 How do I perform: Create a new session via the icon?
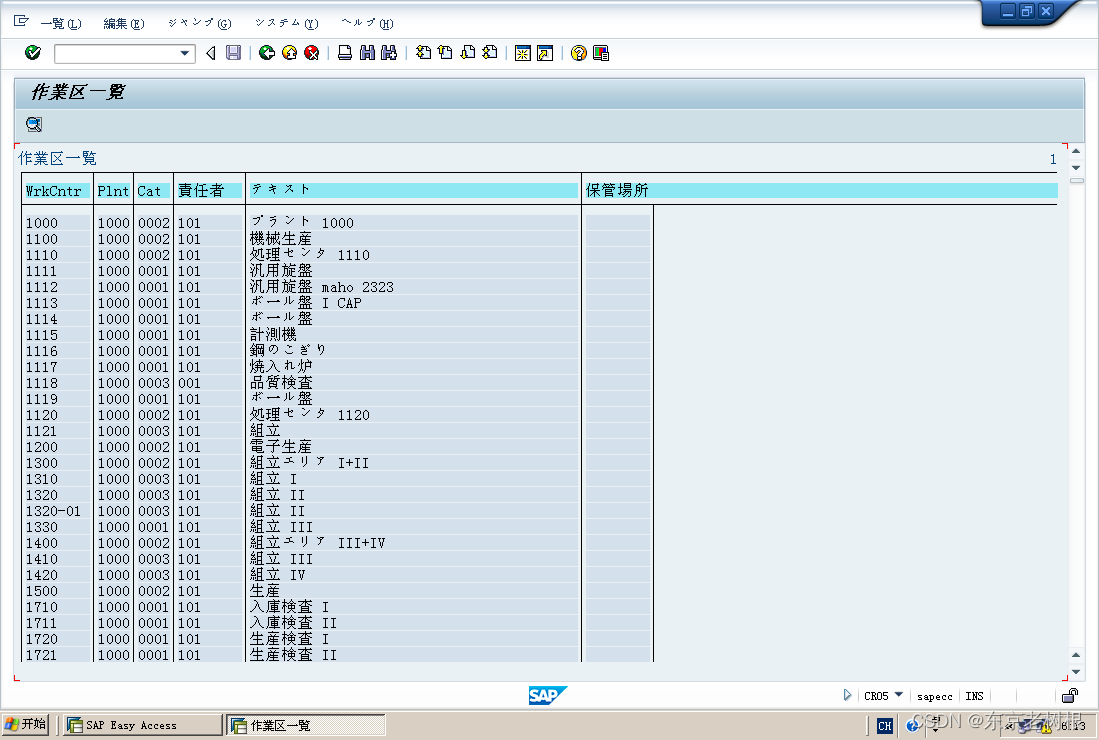[523, 52]
